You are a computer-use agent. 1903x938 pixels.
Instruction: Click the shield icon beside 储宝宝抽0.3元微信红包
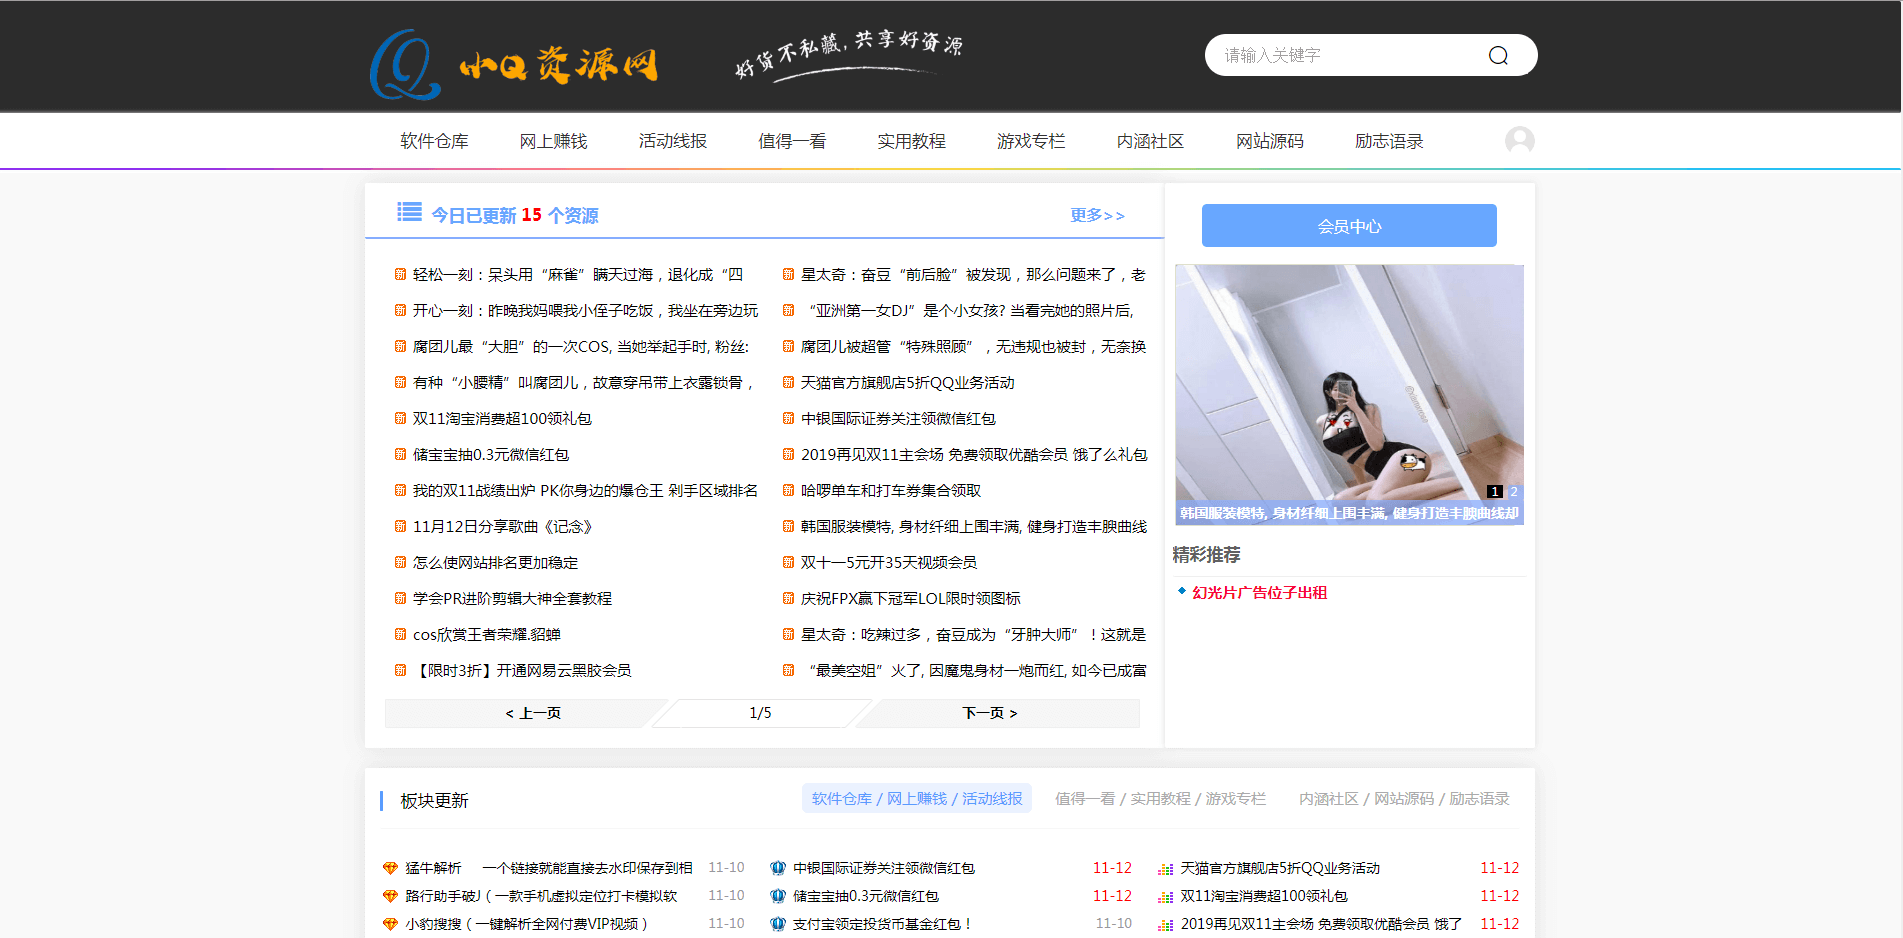[778, 896]
